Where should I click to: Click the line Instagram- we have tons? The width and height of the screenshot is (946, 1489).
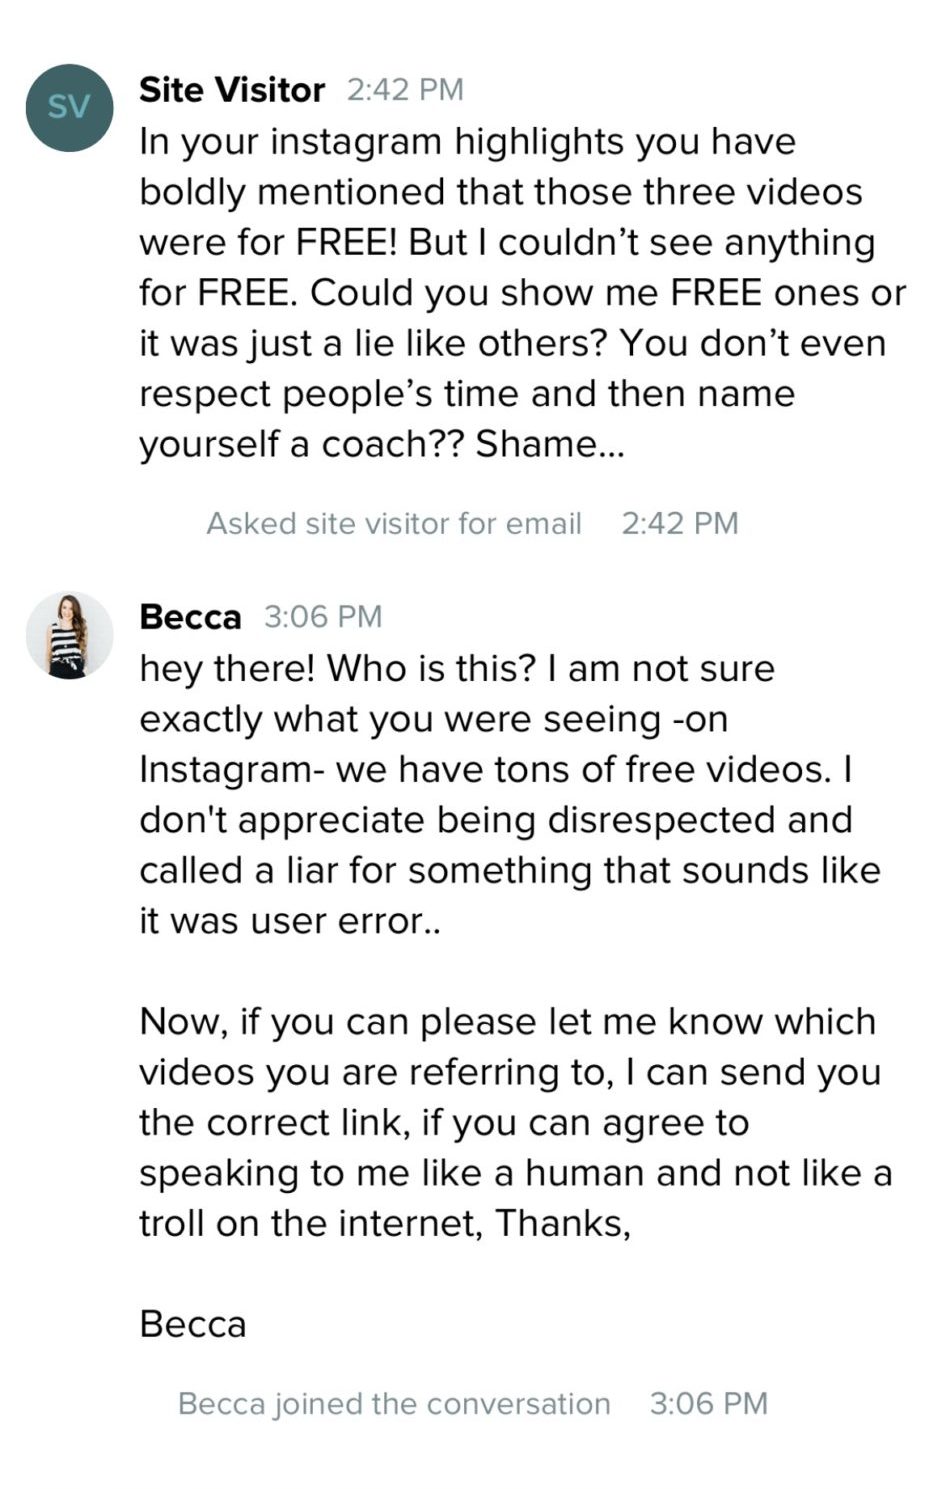pyautogui.click(x=496, y=770)
